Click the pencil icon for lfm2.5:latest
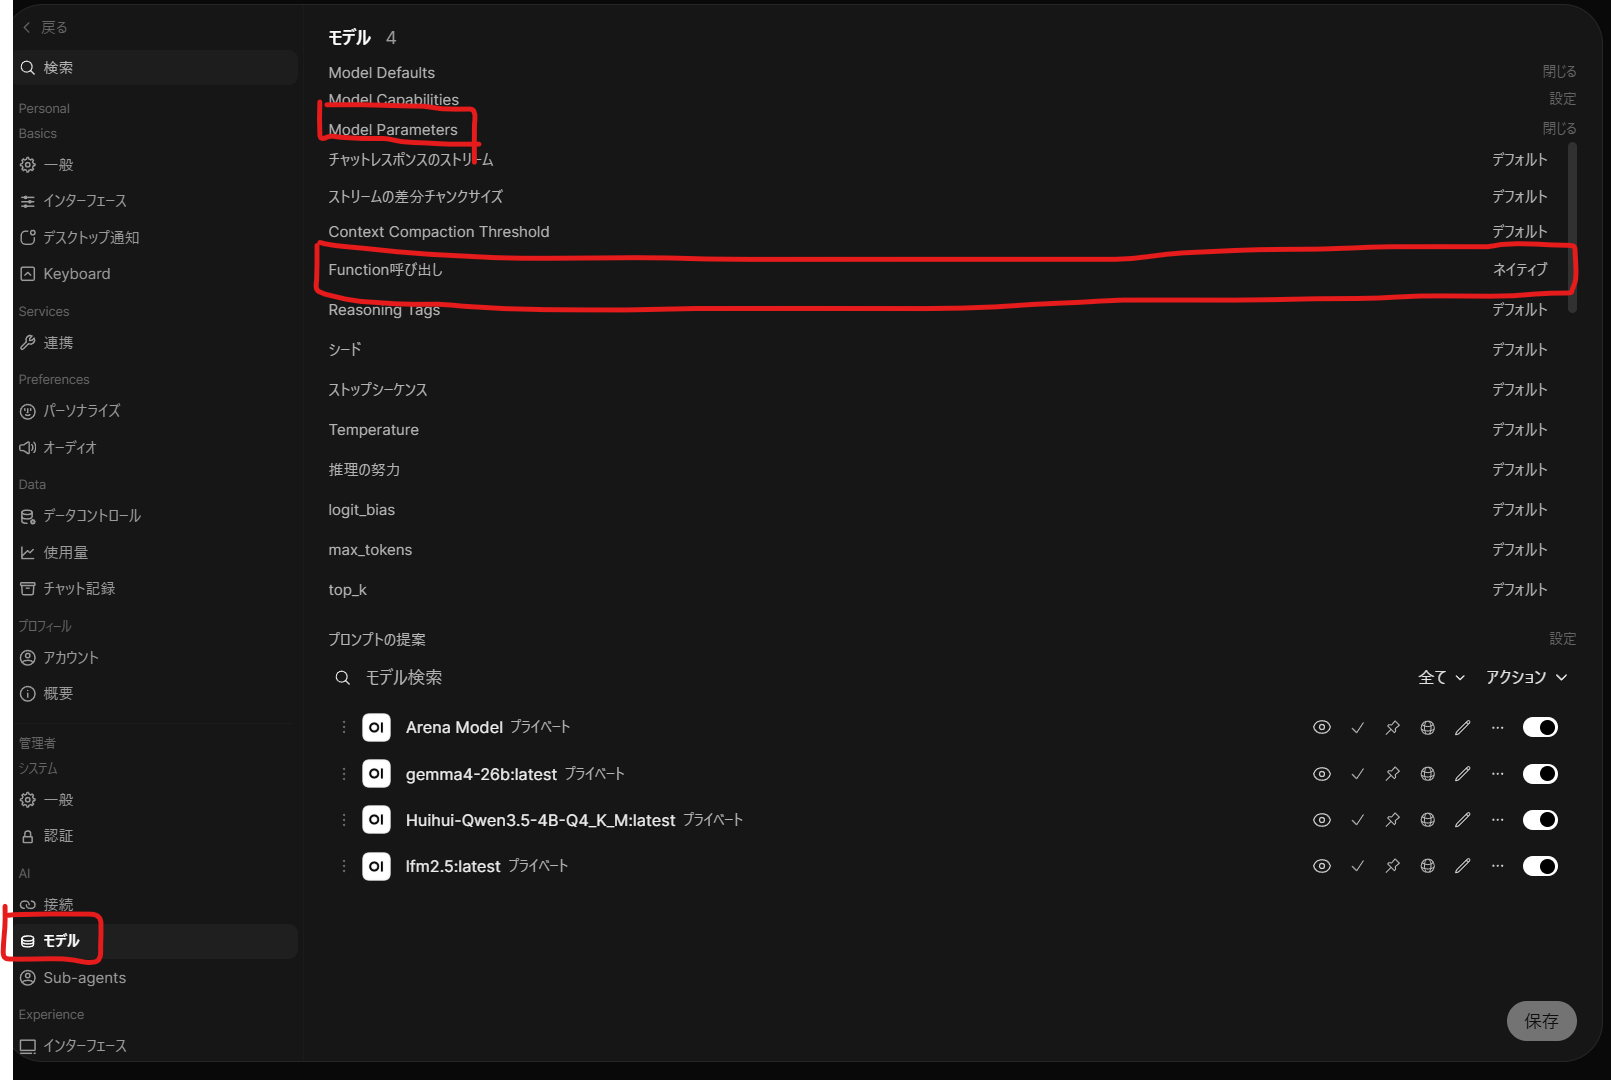 point(1462,866)
